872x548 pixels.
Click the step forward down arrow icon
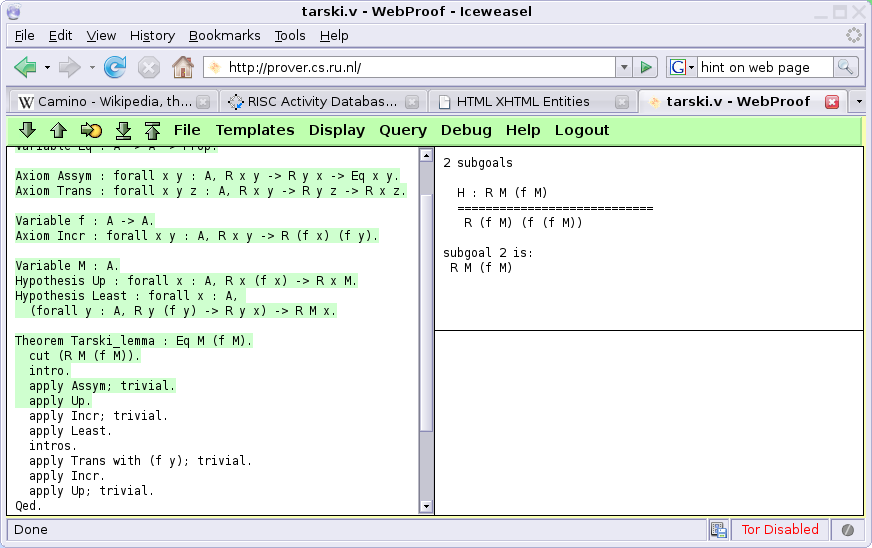[27, 130]
